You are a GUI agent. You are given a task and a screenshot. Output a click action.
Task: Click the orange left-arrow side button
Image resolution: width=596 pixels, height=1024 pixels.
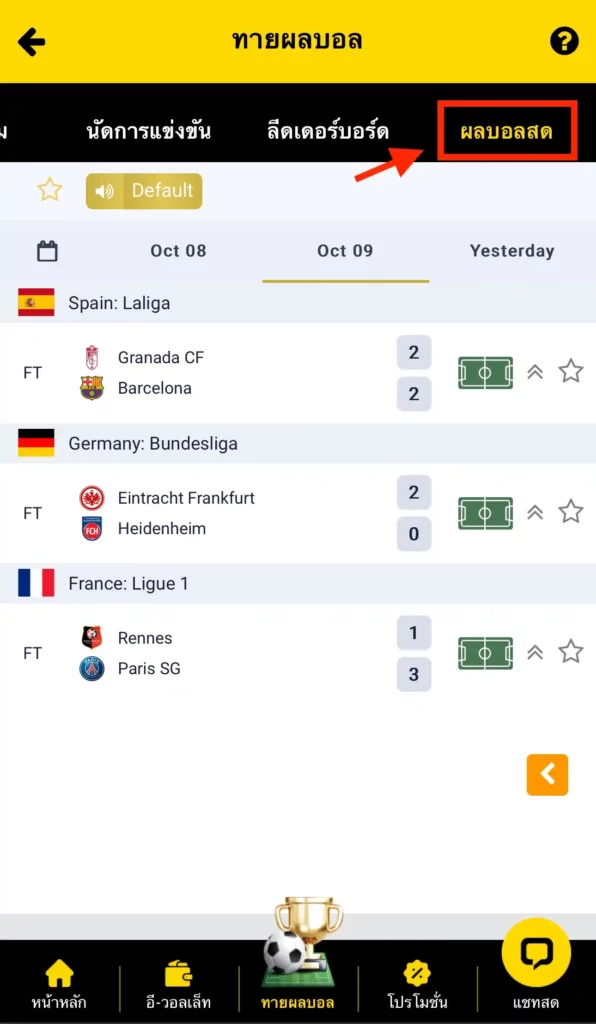(x=547, y=775)
